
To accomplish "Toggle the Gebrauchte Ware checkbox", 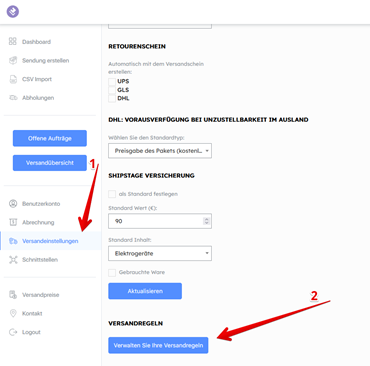I will coord(112,272).
